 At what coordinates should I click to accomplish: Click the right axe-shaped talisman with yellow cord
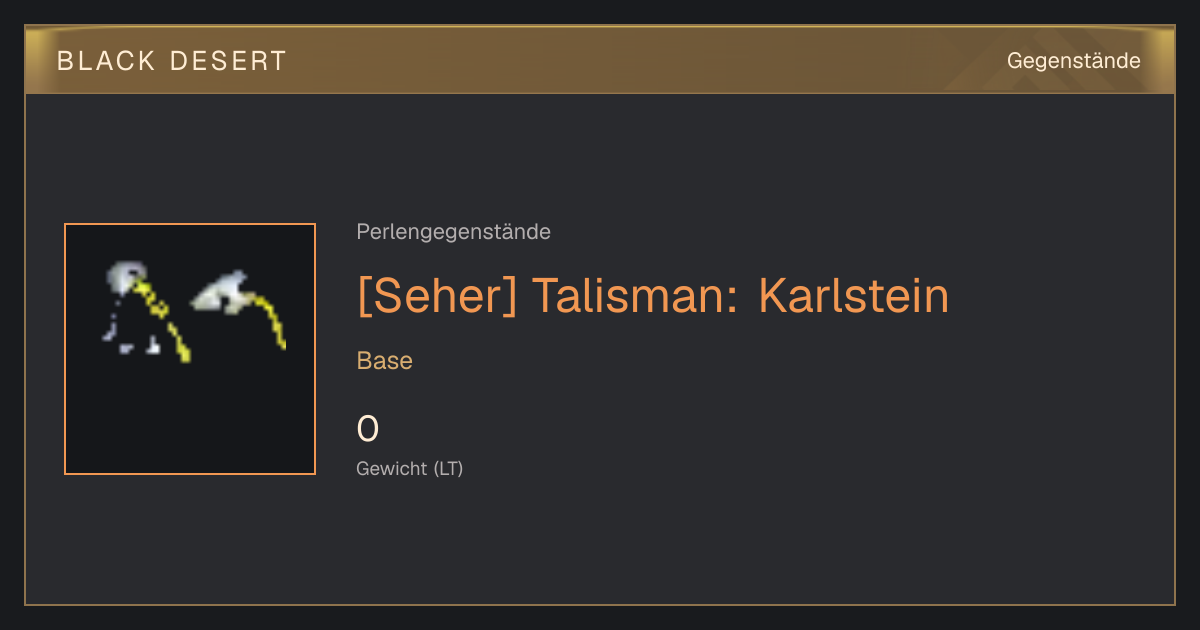tap(238, 307)
